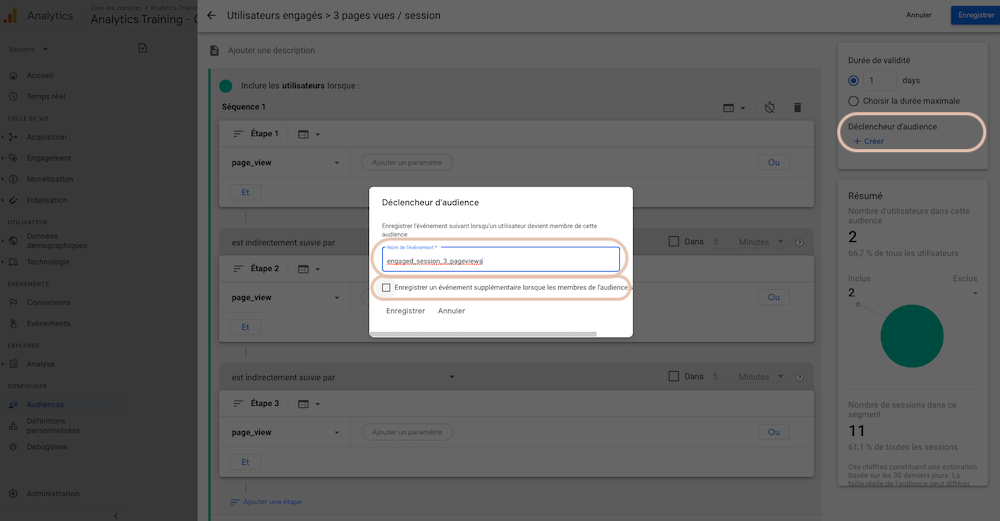1000x521 pixels.
Task: Click the Engagement sidebar icon
Action: point(13,158)
